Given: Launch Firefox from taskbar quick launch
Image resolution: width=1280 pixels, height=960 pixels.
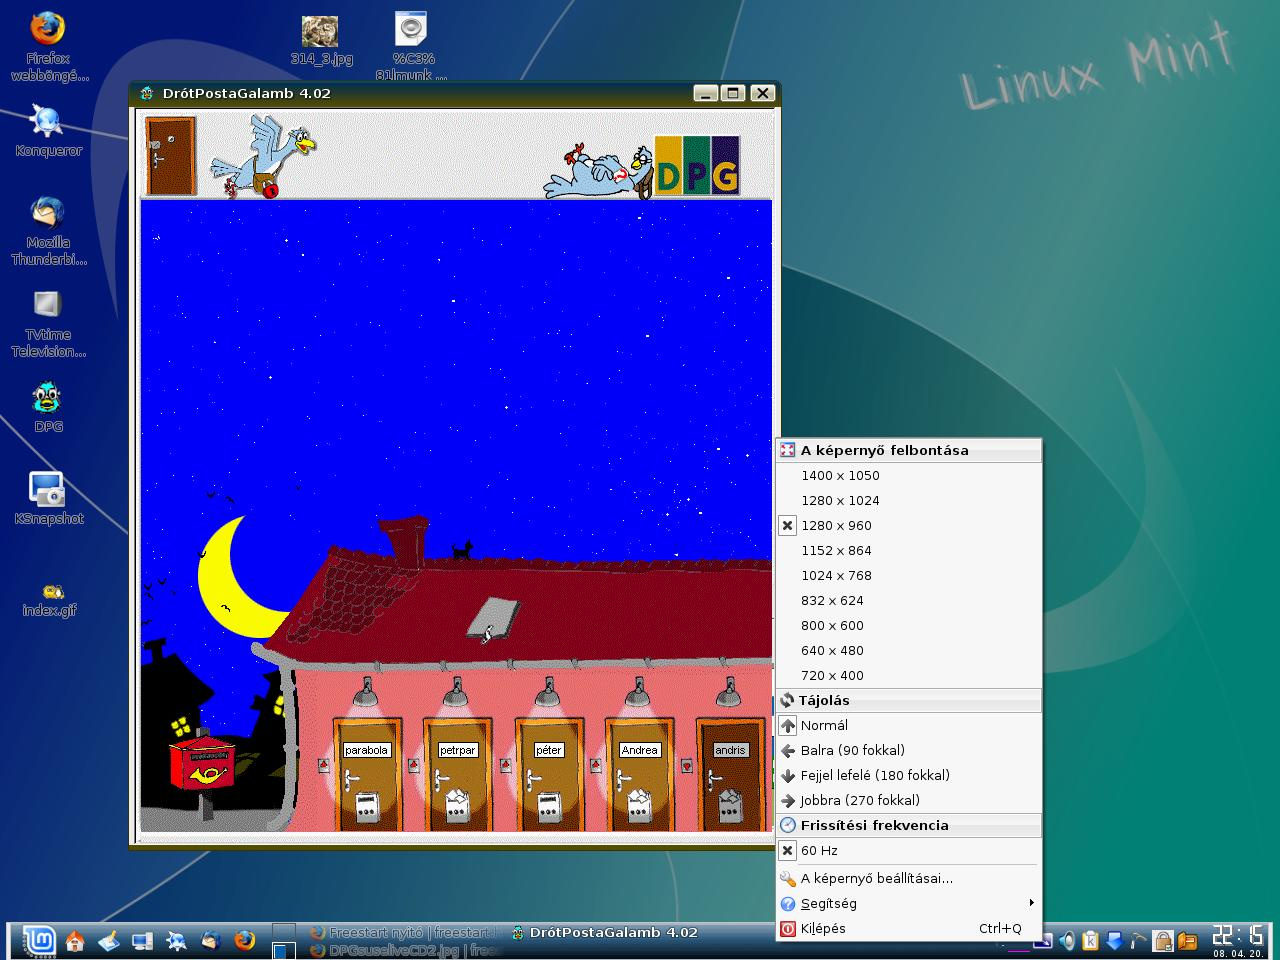Looking at the screenshot, I should [245, 941].
